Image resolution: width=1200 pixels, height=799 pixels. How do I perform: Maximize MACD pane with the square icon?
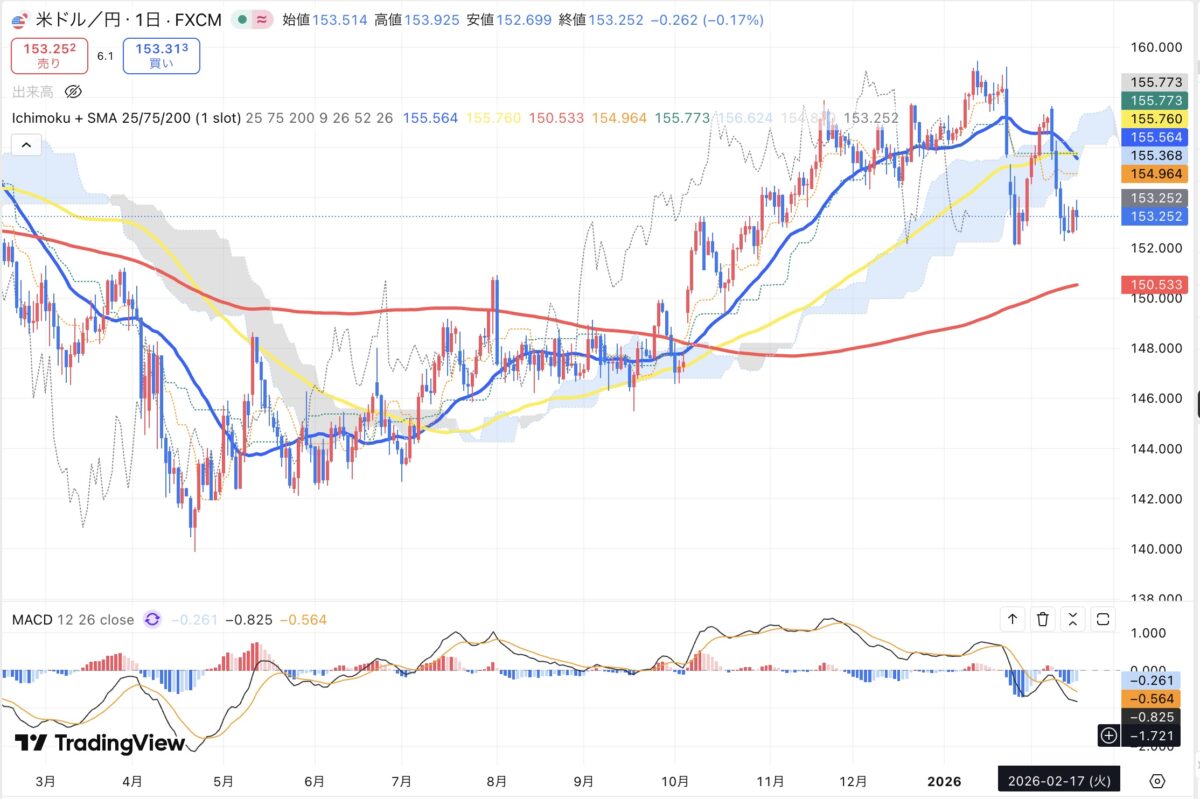(1103, 619)
